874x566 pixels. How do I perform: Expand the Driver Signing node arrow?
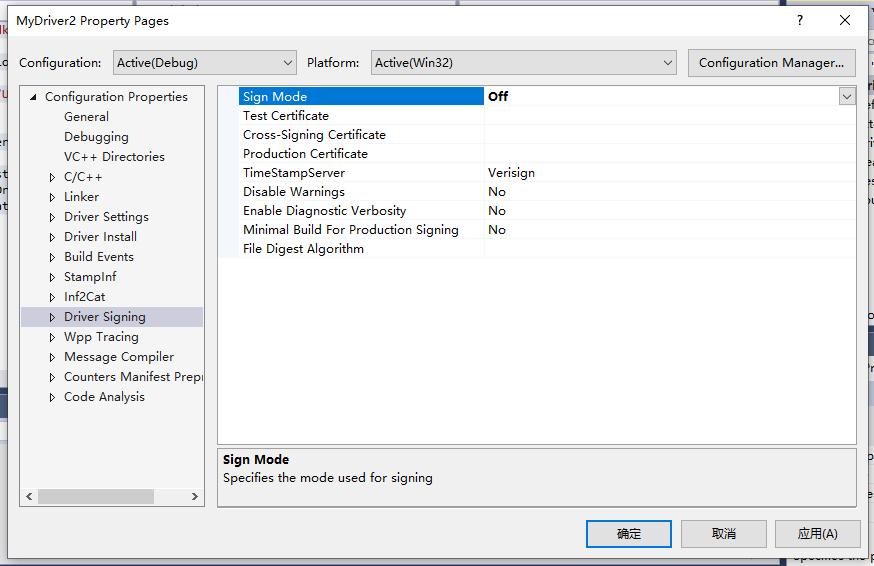(x=52, y=317)
